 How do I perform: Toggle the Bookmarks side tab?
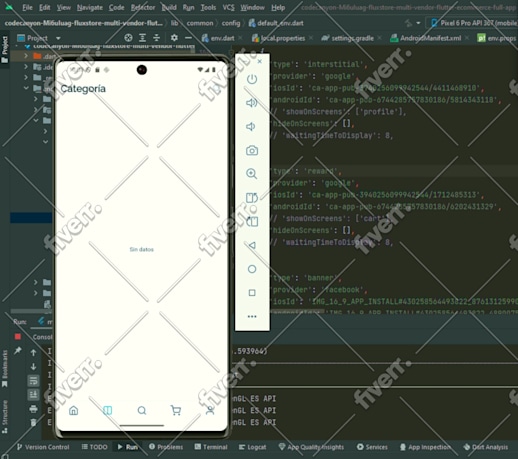5,368
